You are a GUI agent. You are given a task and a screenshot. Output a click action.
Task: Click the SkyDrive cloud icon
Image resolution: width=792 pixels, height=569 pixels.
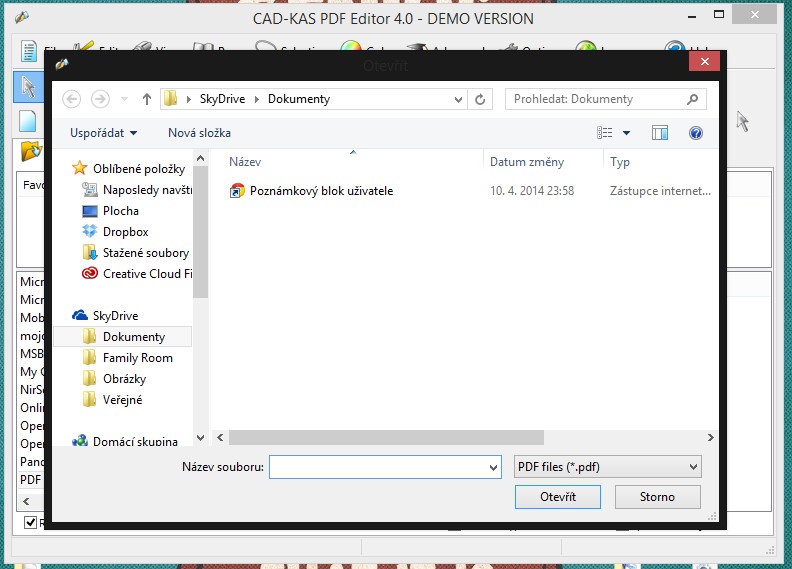click(80, 316)
